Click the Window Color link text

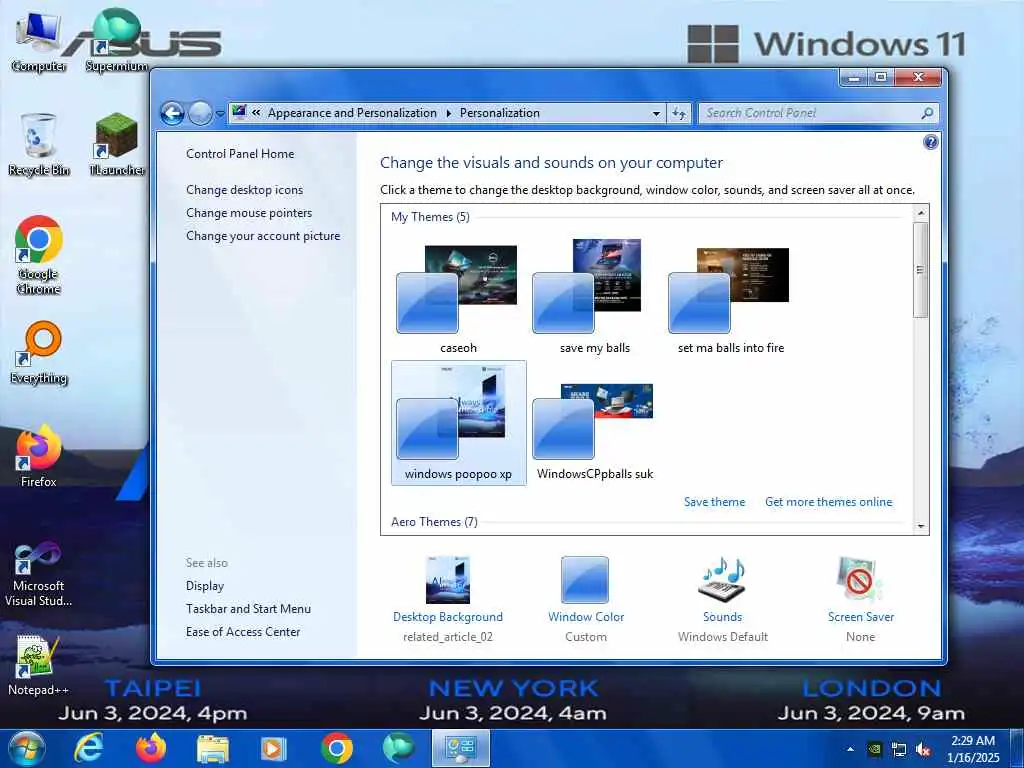click(x=586, y=617)
